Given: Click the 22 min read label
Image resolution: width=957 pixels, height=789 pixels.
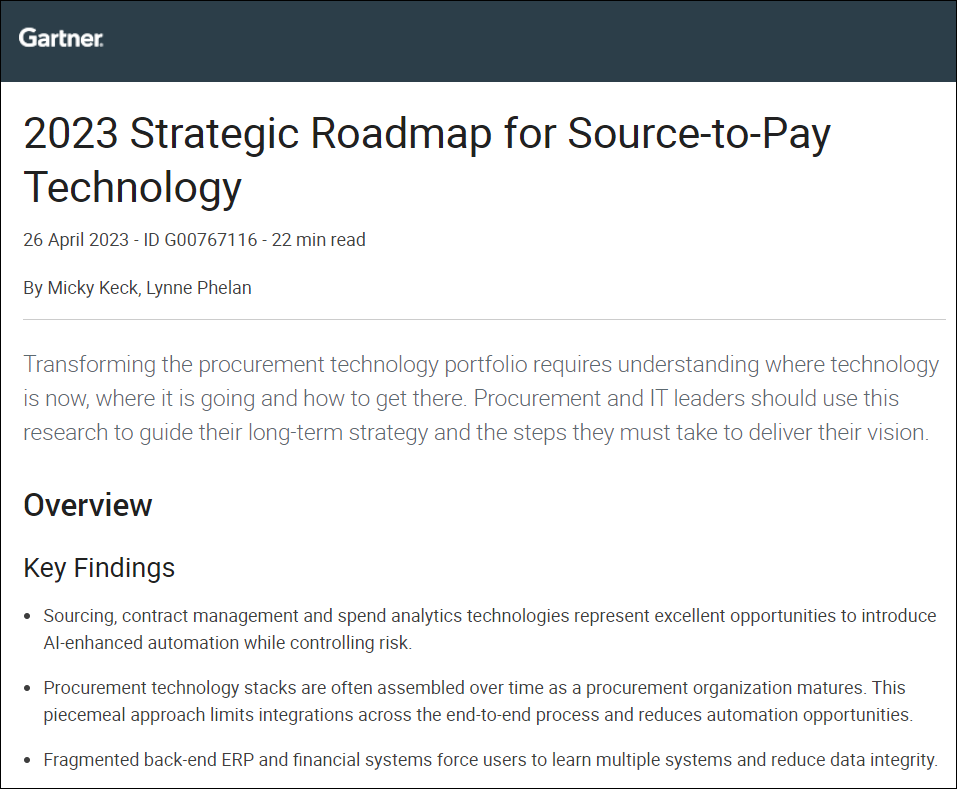Looking at the screenshot, I should tap(318, 240).
